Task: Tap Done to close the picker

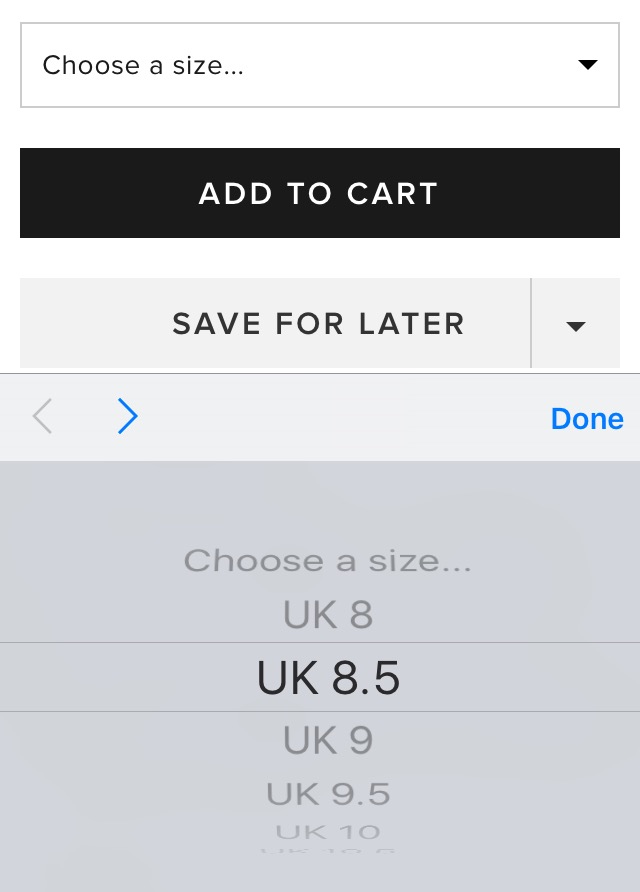Action: 587,418
